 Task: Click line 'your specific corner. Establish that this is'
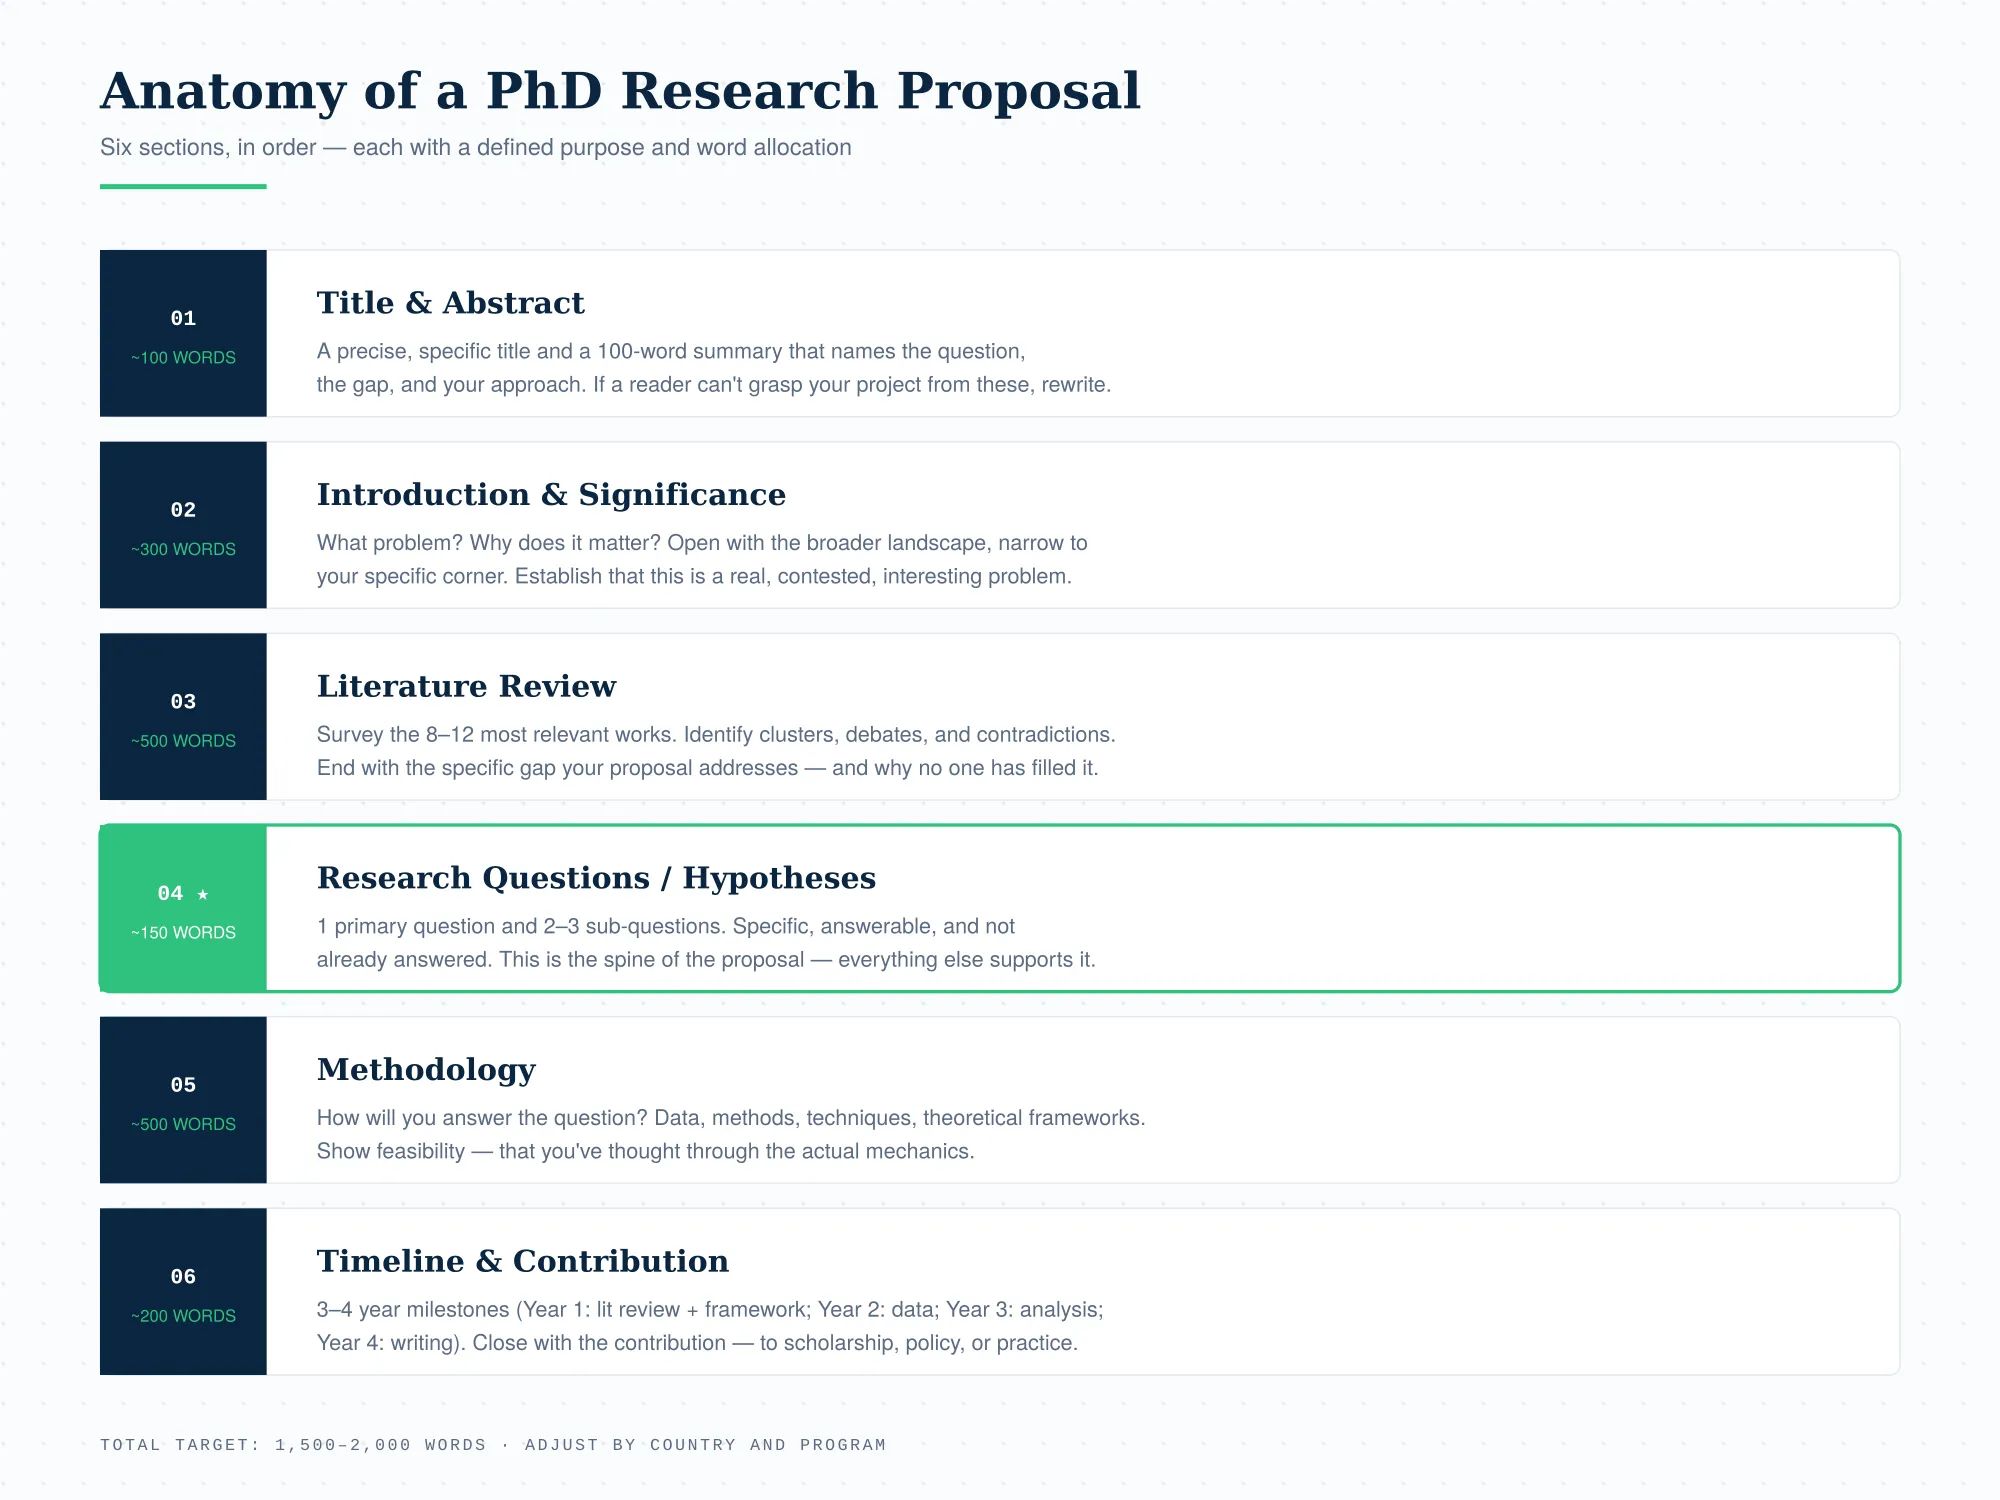[x=694, y=576]
